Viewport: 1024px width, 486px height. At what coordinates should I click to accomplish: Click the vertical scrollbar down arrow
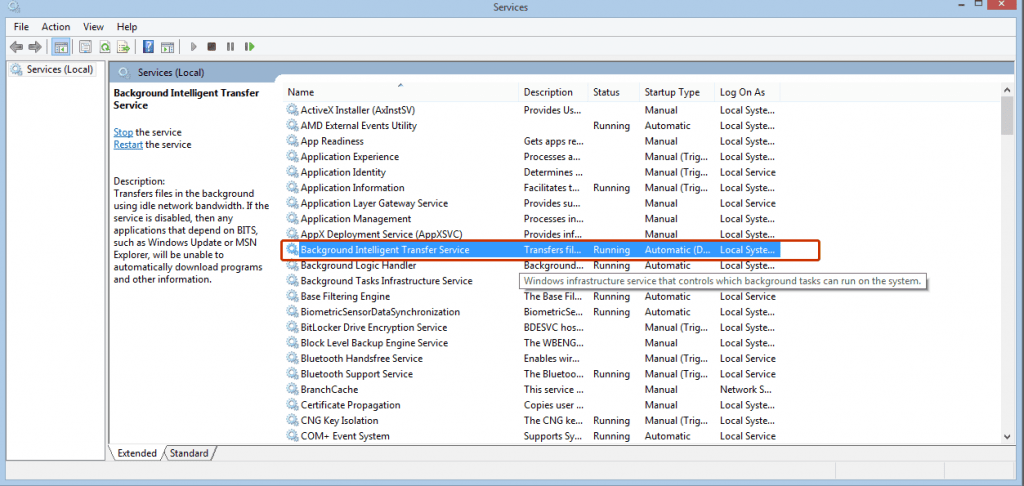[x=1006, y=437]
